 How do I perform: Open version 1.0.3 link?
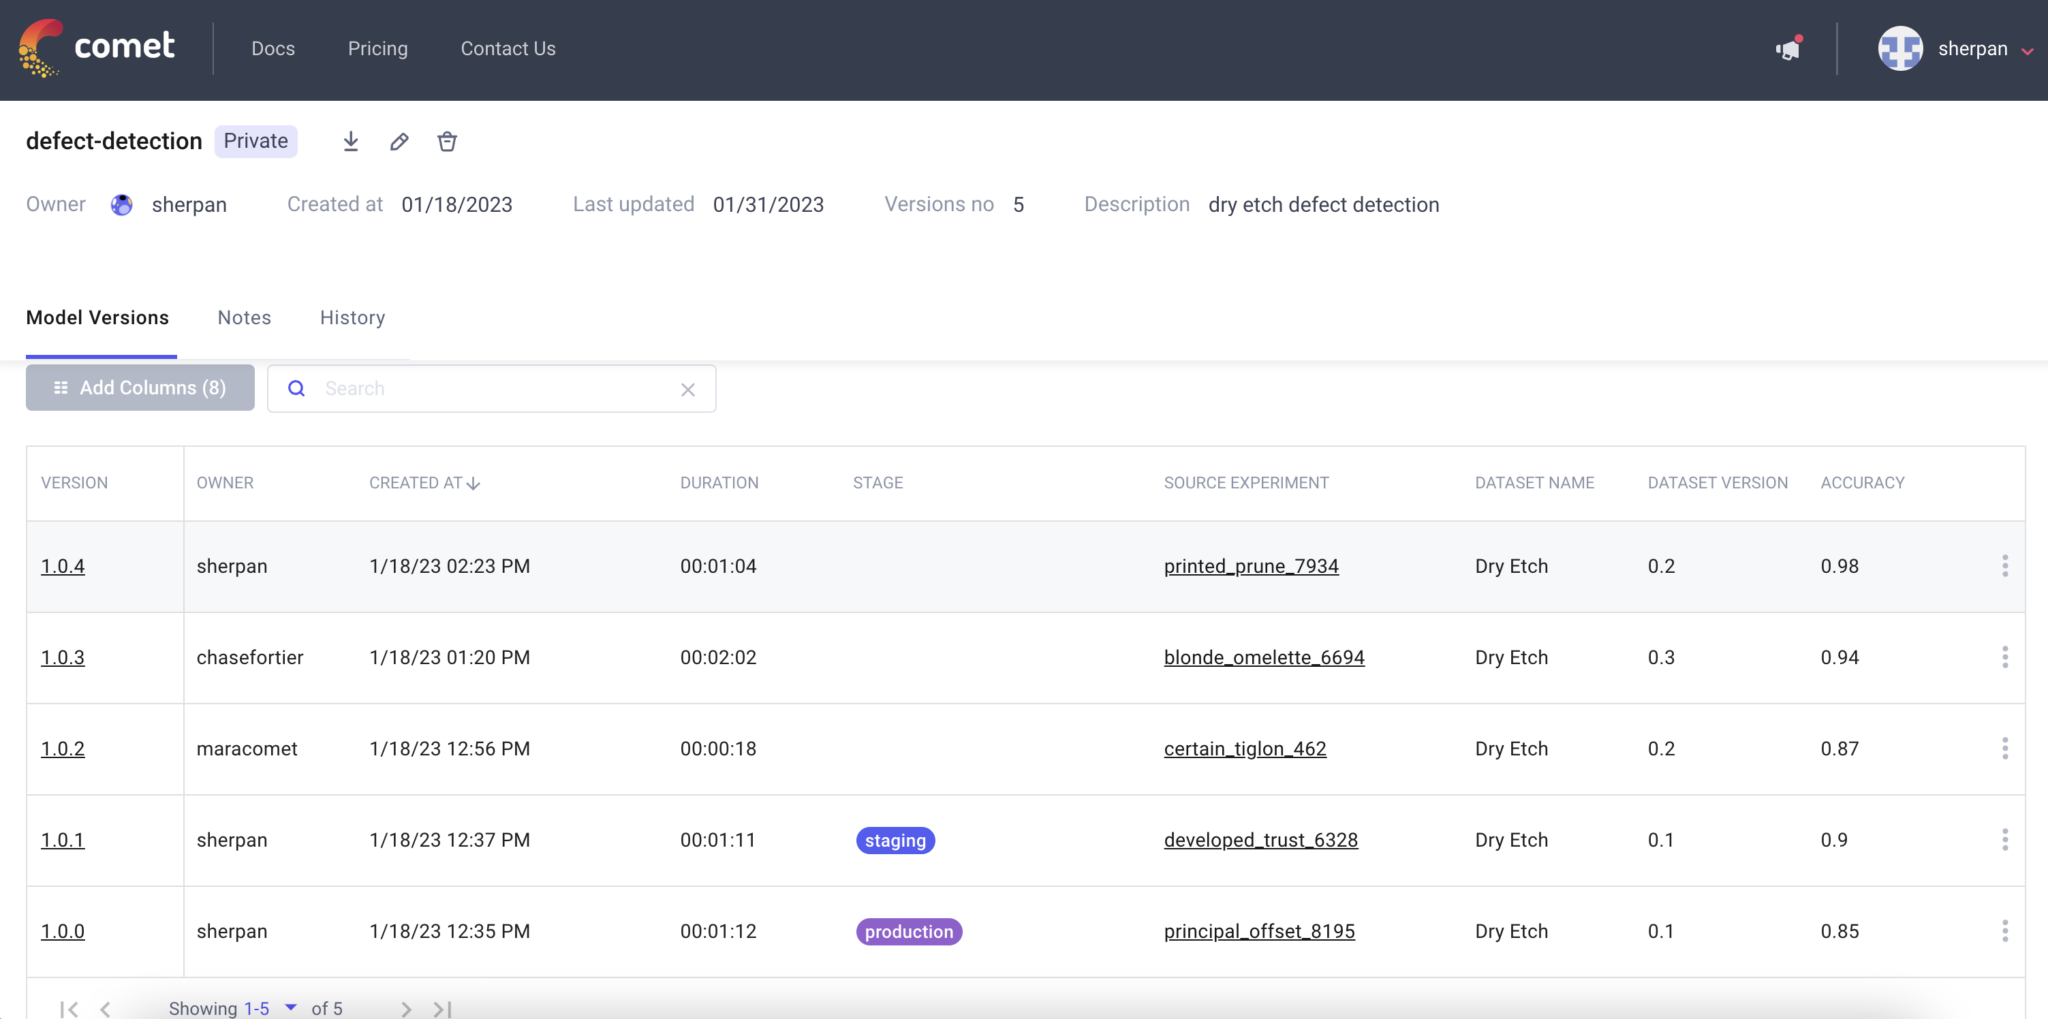(x=62, y=658)
